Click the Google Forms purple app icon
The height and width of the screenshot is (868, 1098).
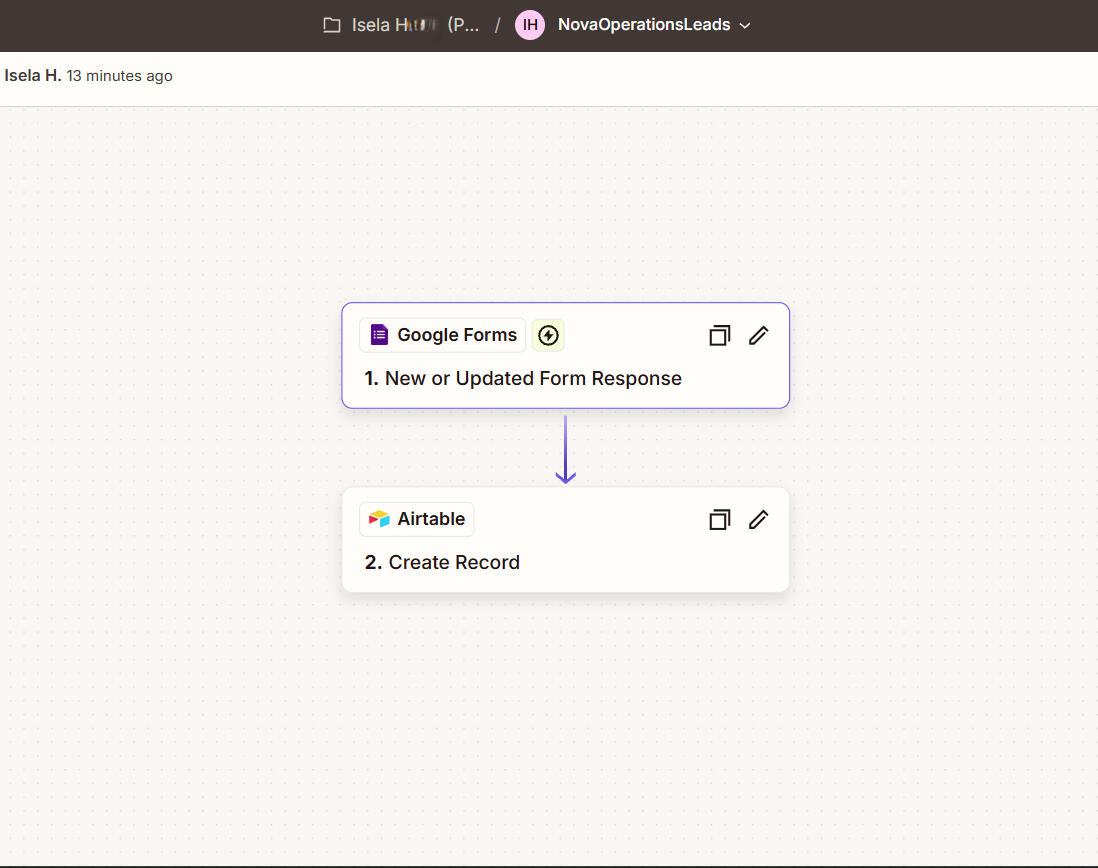(379, 335)
